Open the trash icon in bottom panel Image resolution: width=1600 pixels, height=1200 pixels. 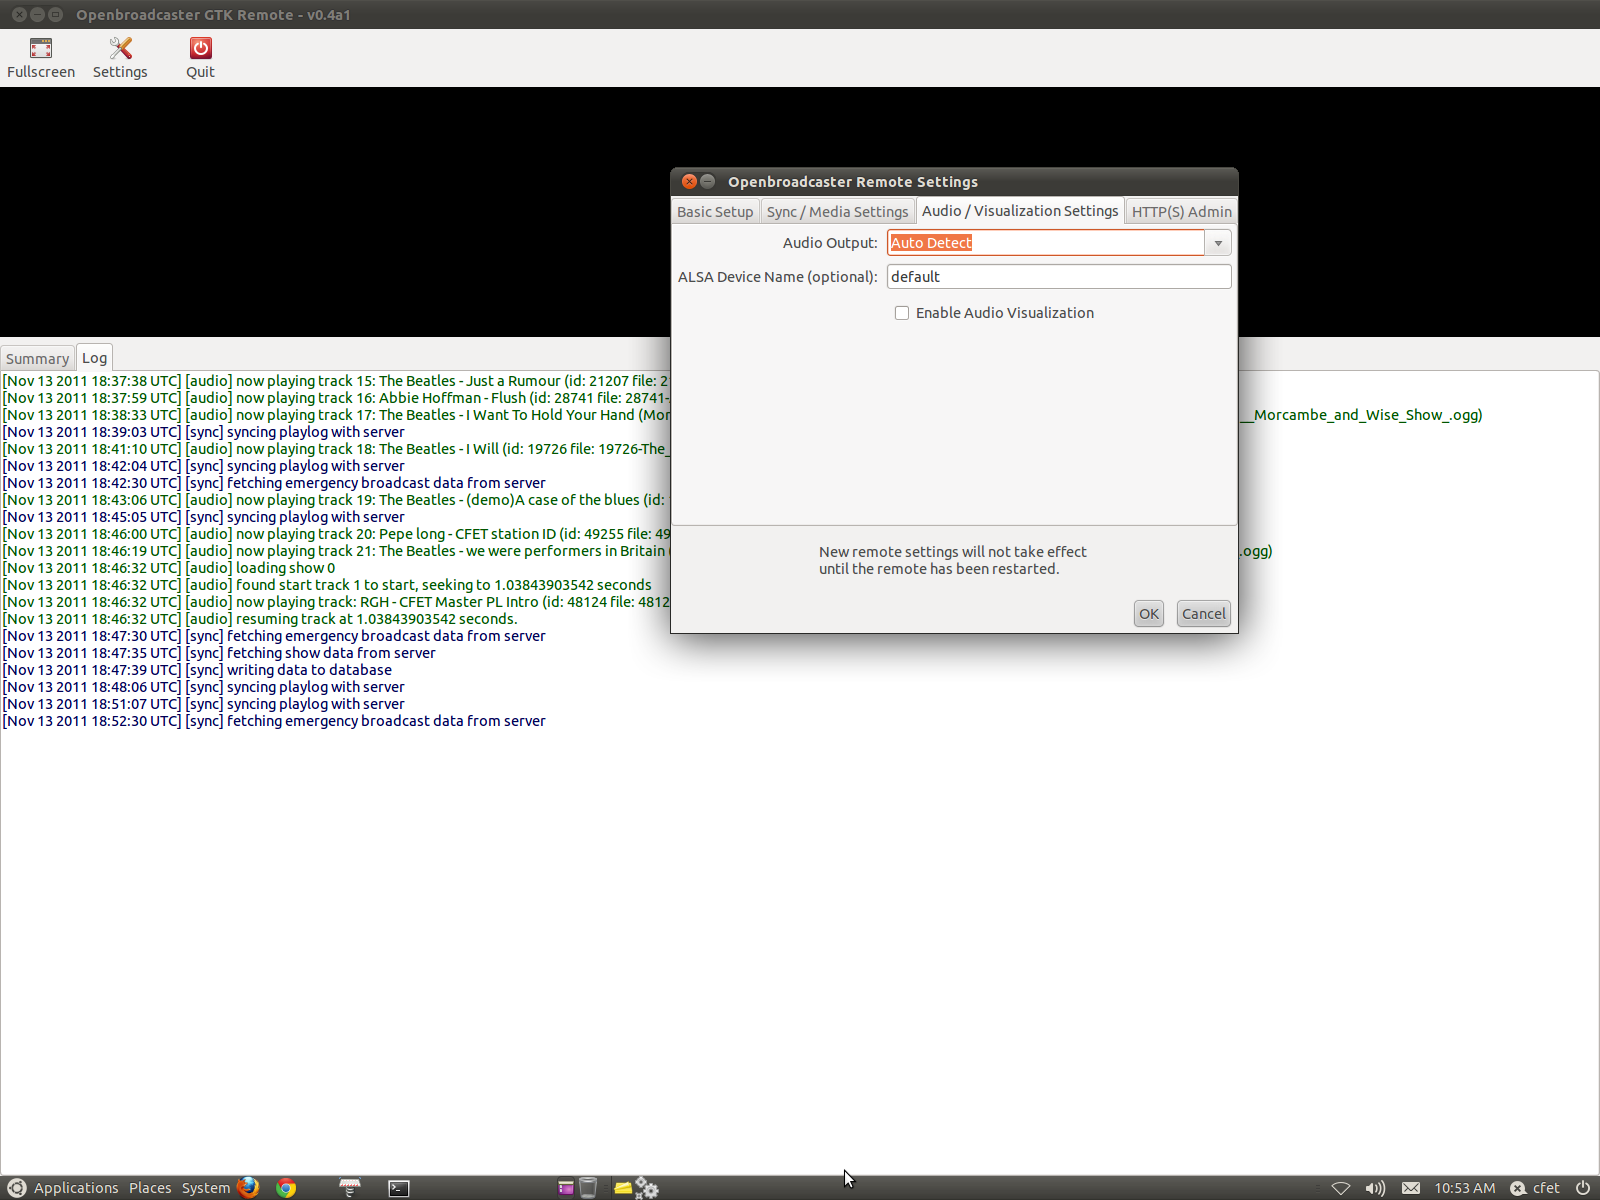tap(588, 1188)
